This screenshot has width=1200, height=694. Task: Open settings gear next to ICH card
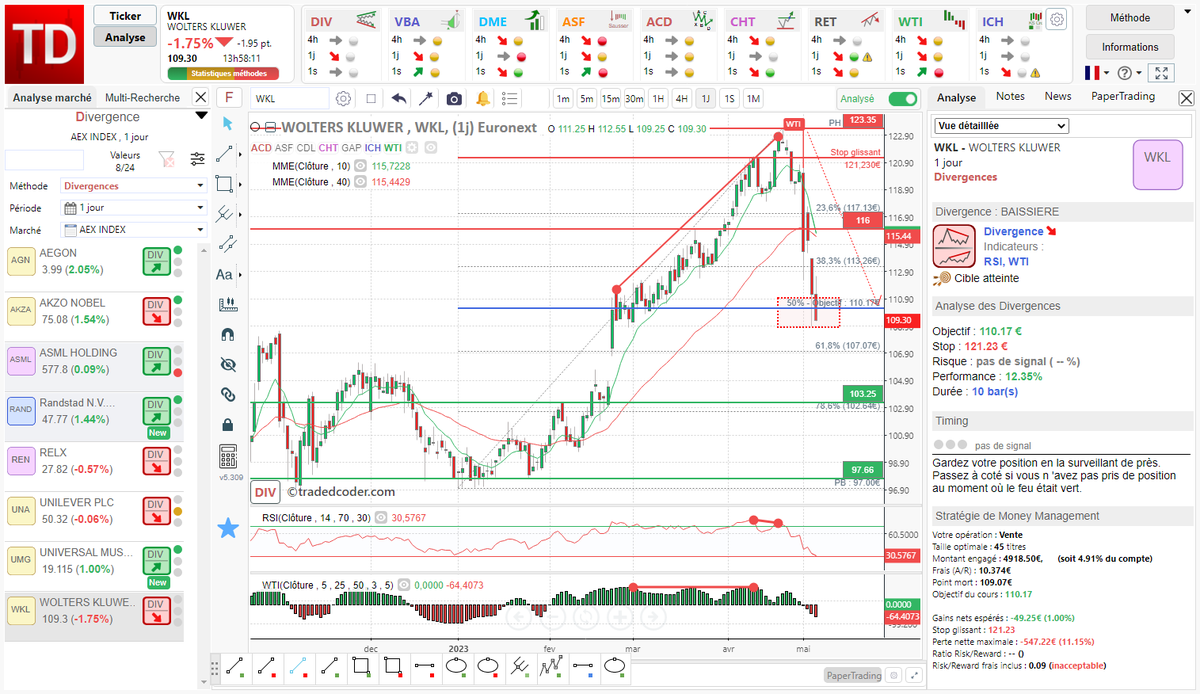pos(1056,20)
